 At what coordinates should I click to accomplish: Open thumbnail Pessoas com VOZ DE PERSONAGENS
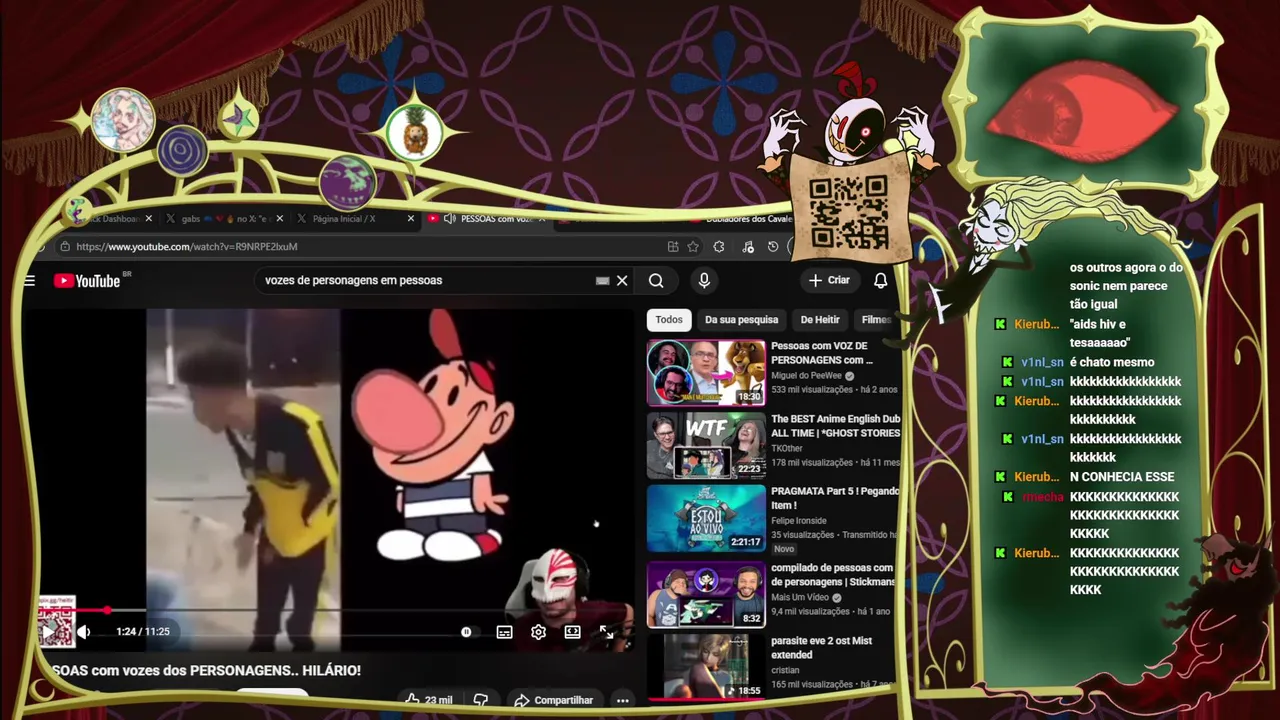pyautogui.click(x=706, y=373)
